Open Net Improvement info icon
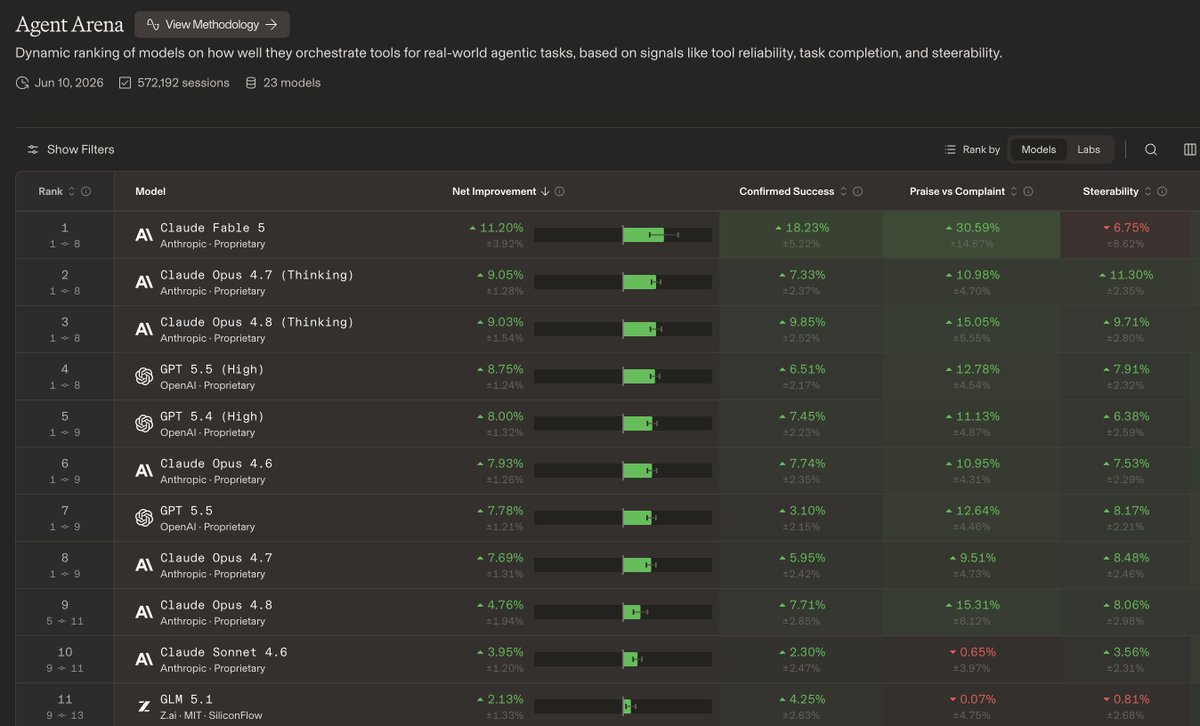Image resolution: width=1200 pixels, height=726 pixels. (x=559, y=191)
